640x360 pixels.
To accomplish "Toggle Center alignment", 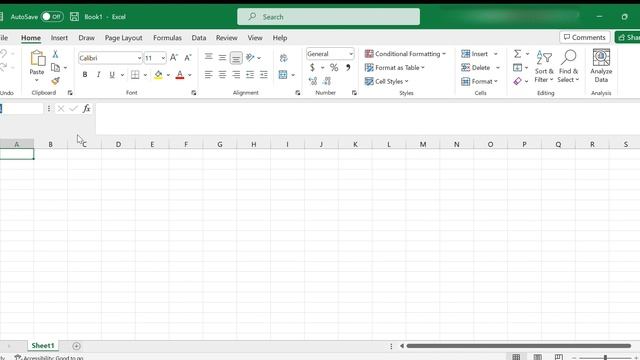I will pyautogui.click(x=222, y=75).
